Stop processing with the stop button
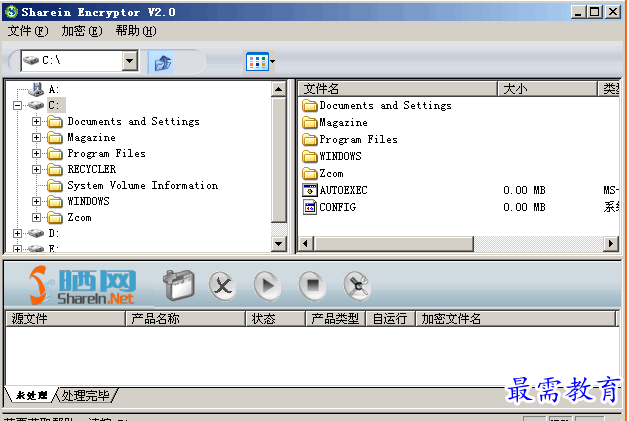Viewport: 629px width, 421px height. point(312,286)
